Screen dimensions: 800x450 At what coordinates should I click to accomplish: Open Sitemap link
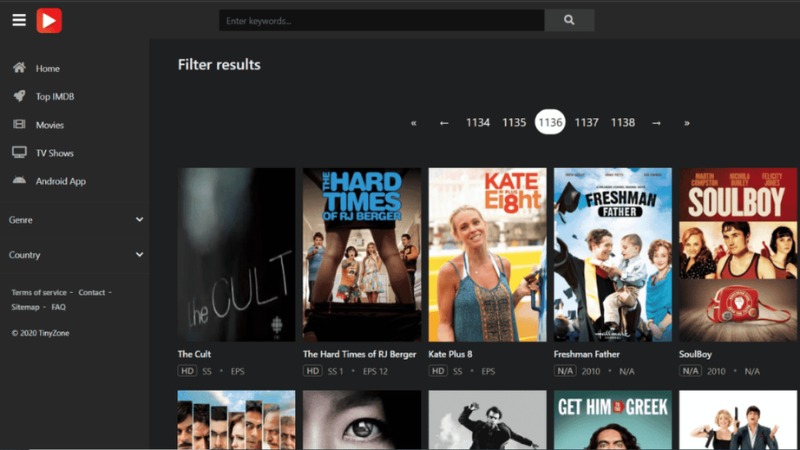click(x=25, y=307)
